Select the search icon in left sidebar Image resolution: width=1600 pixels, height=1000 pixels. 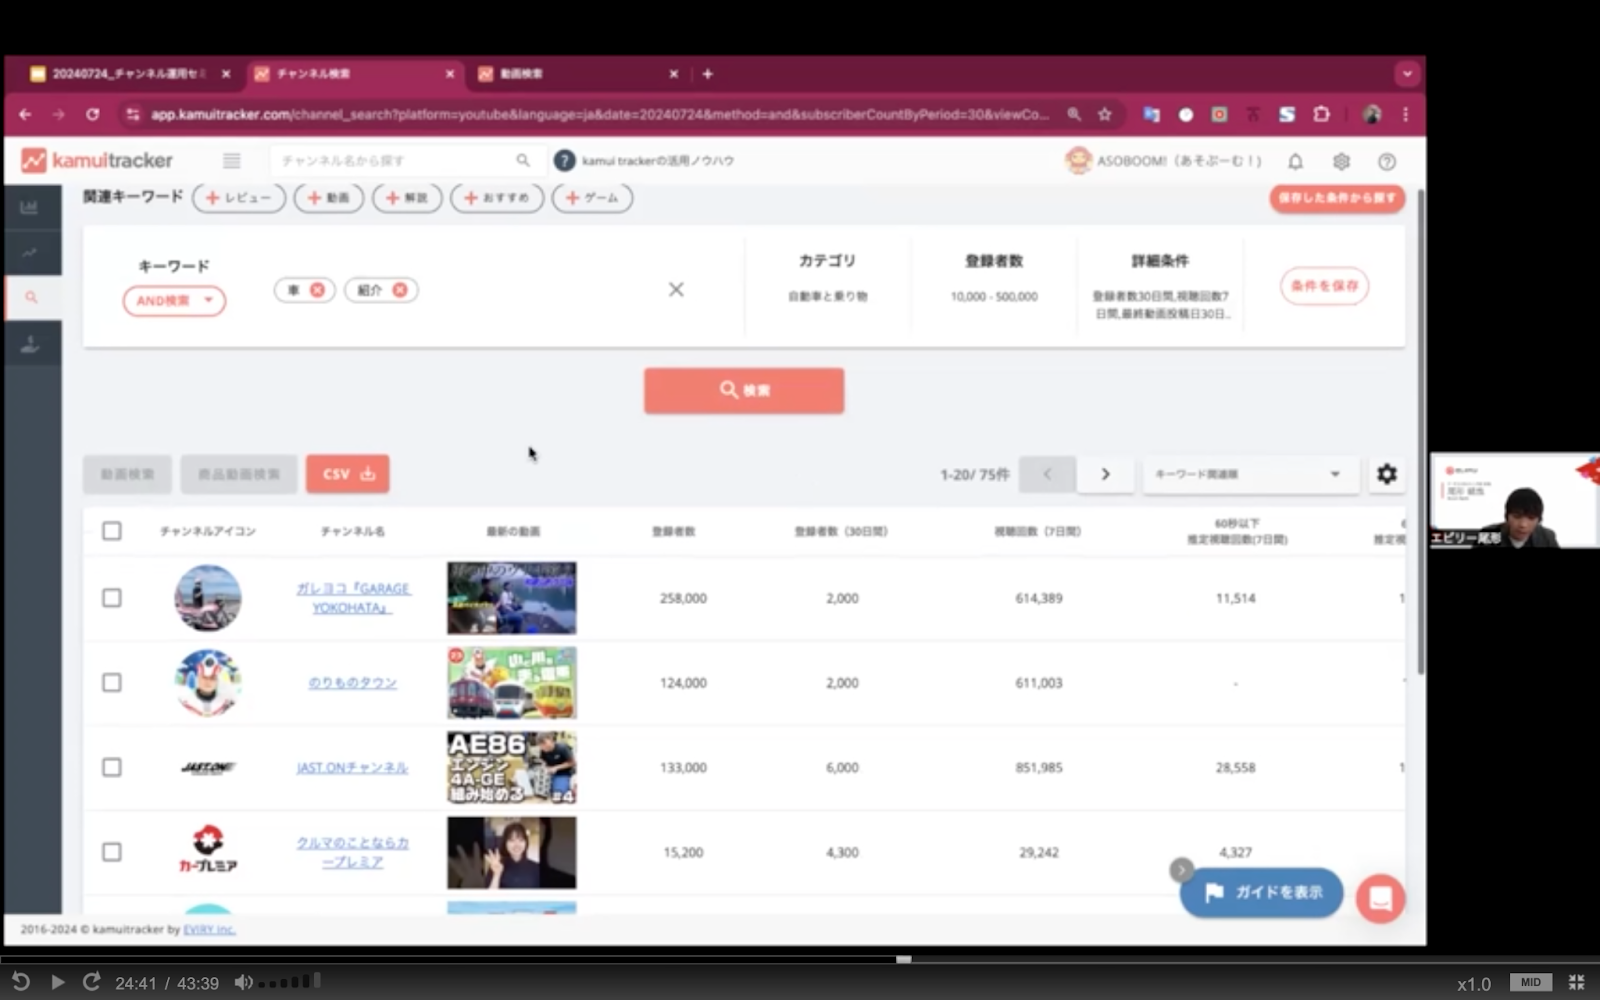31,297
